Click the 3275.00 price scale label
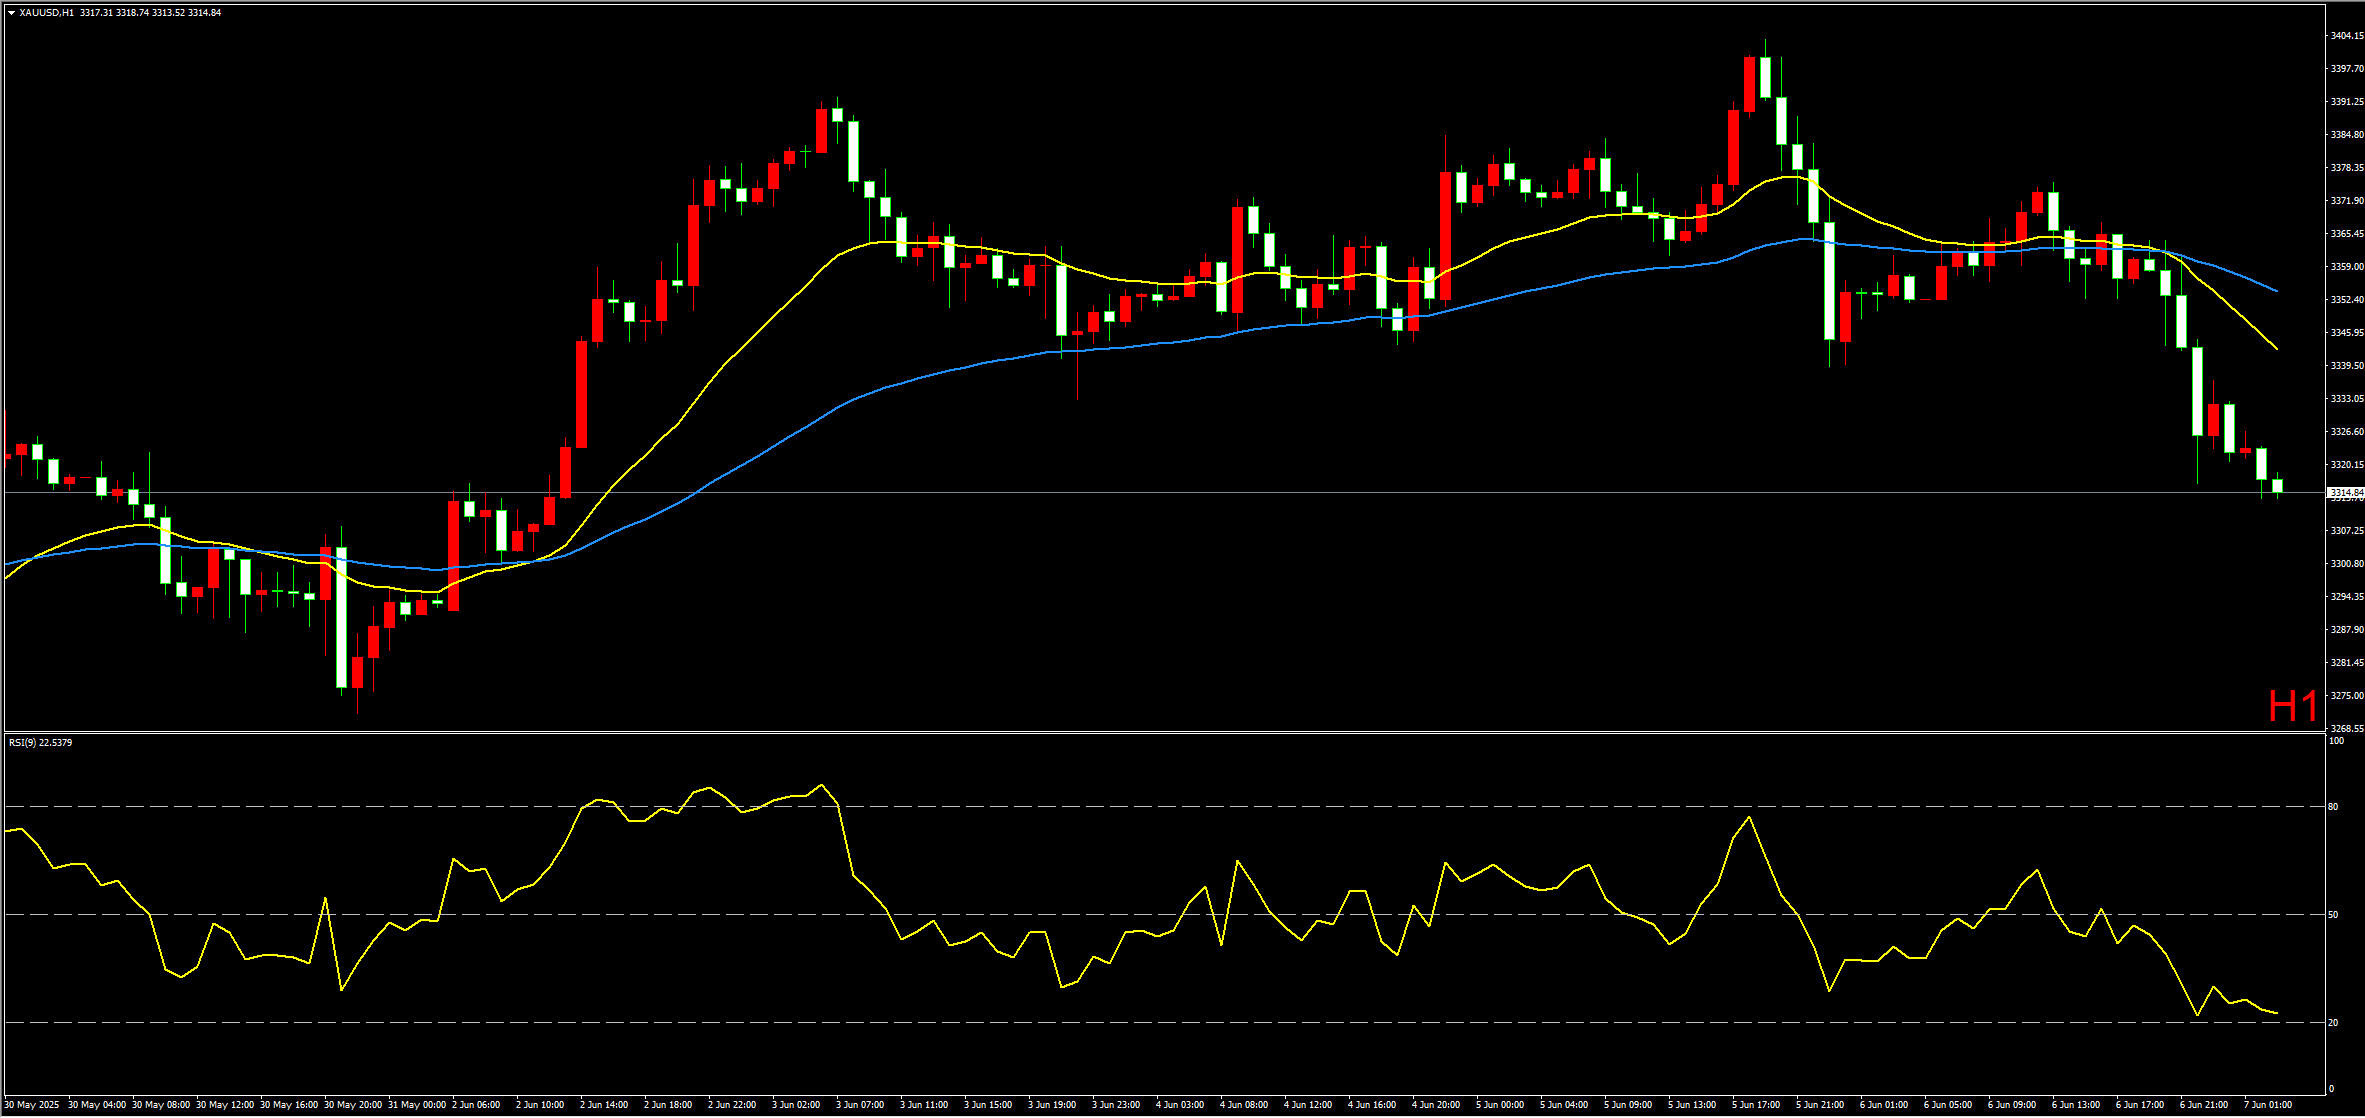Image resolution: width=2365 pixels, height=1118 pixels. [2347, 695]
